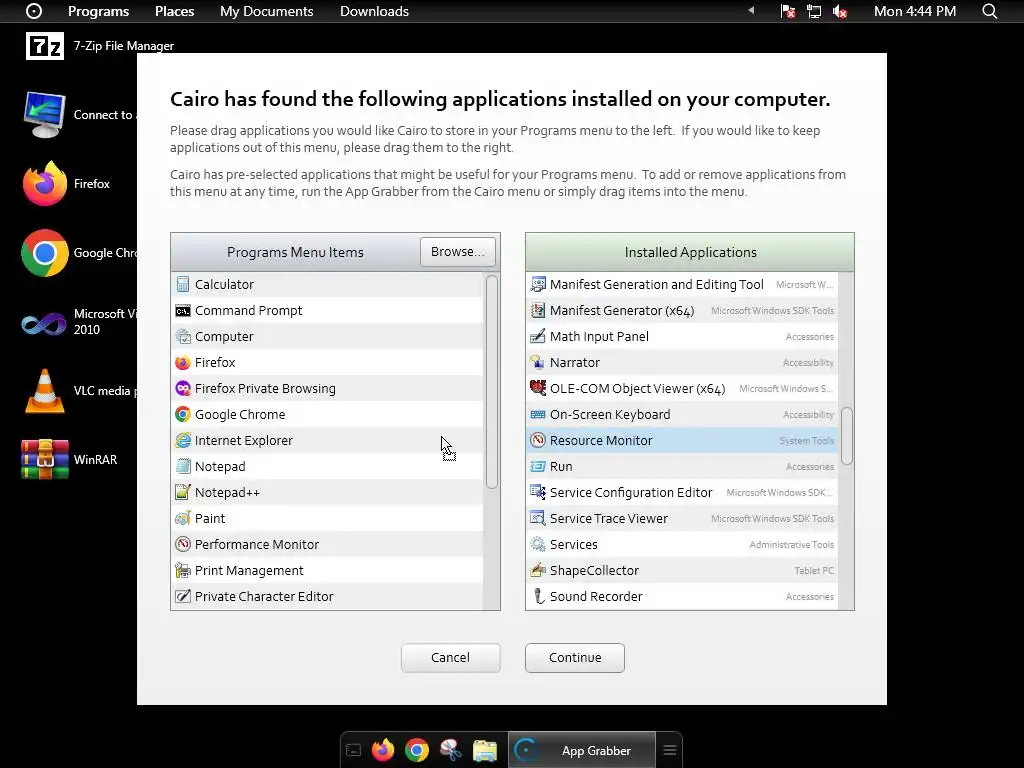Click the muted volume tray icon
Image resolution: width=1024 pixels, height=768 pixels.
840,11
